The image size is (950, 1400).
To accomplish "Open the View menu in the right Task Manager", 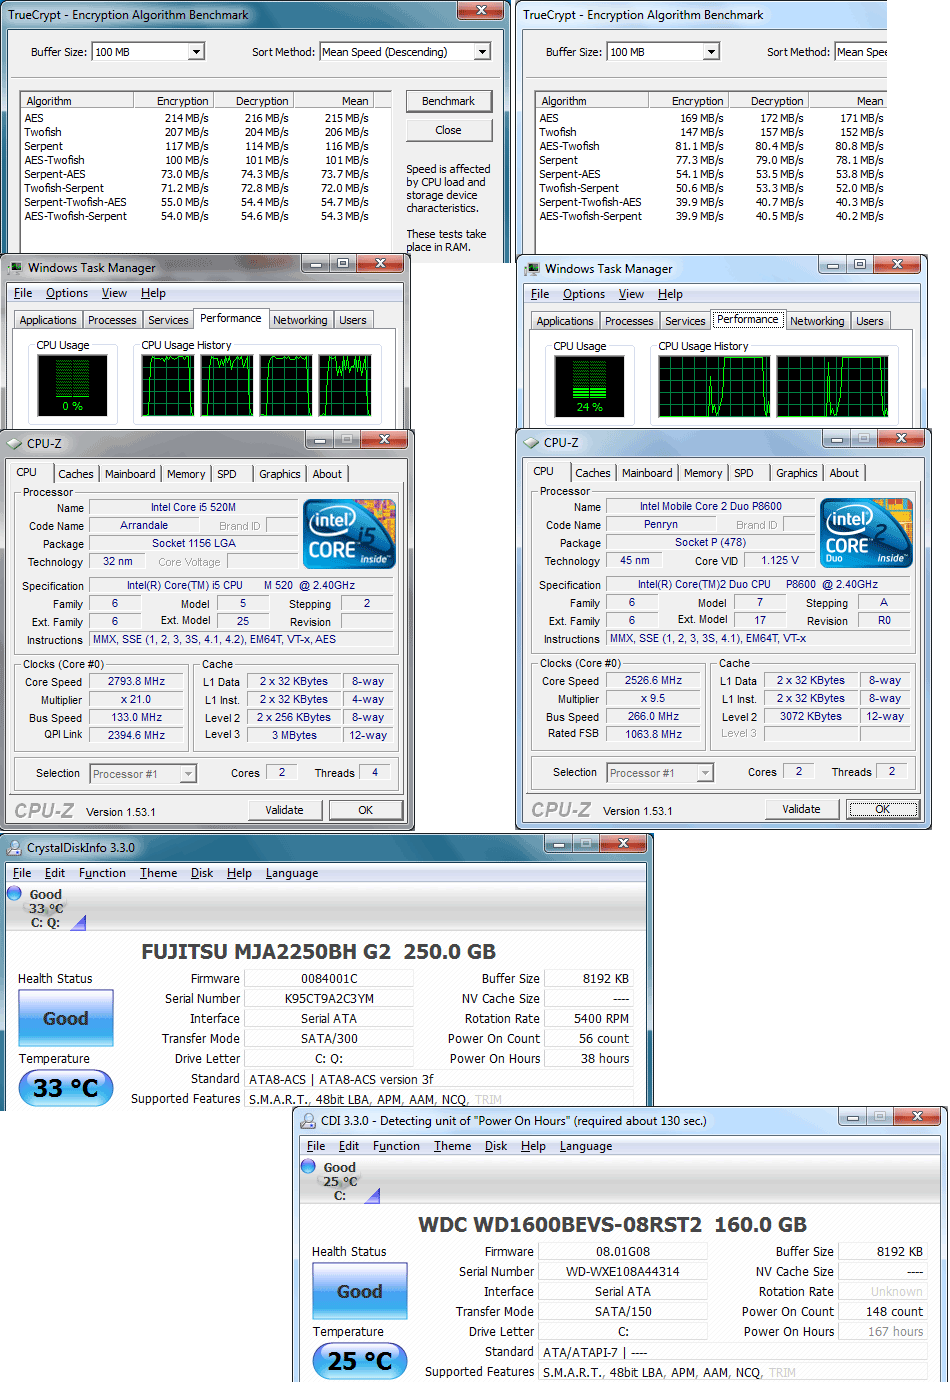I will pyautogui.click(x=631, y=294).
